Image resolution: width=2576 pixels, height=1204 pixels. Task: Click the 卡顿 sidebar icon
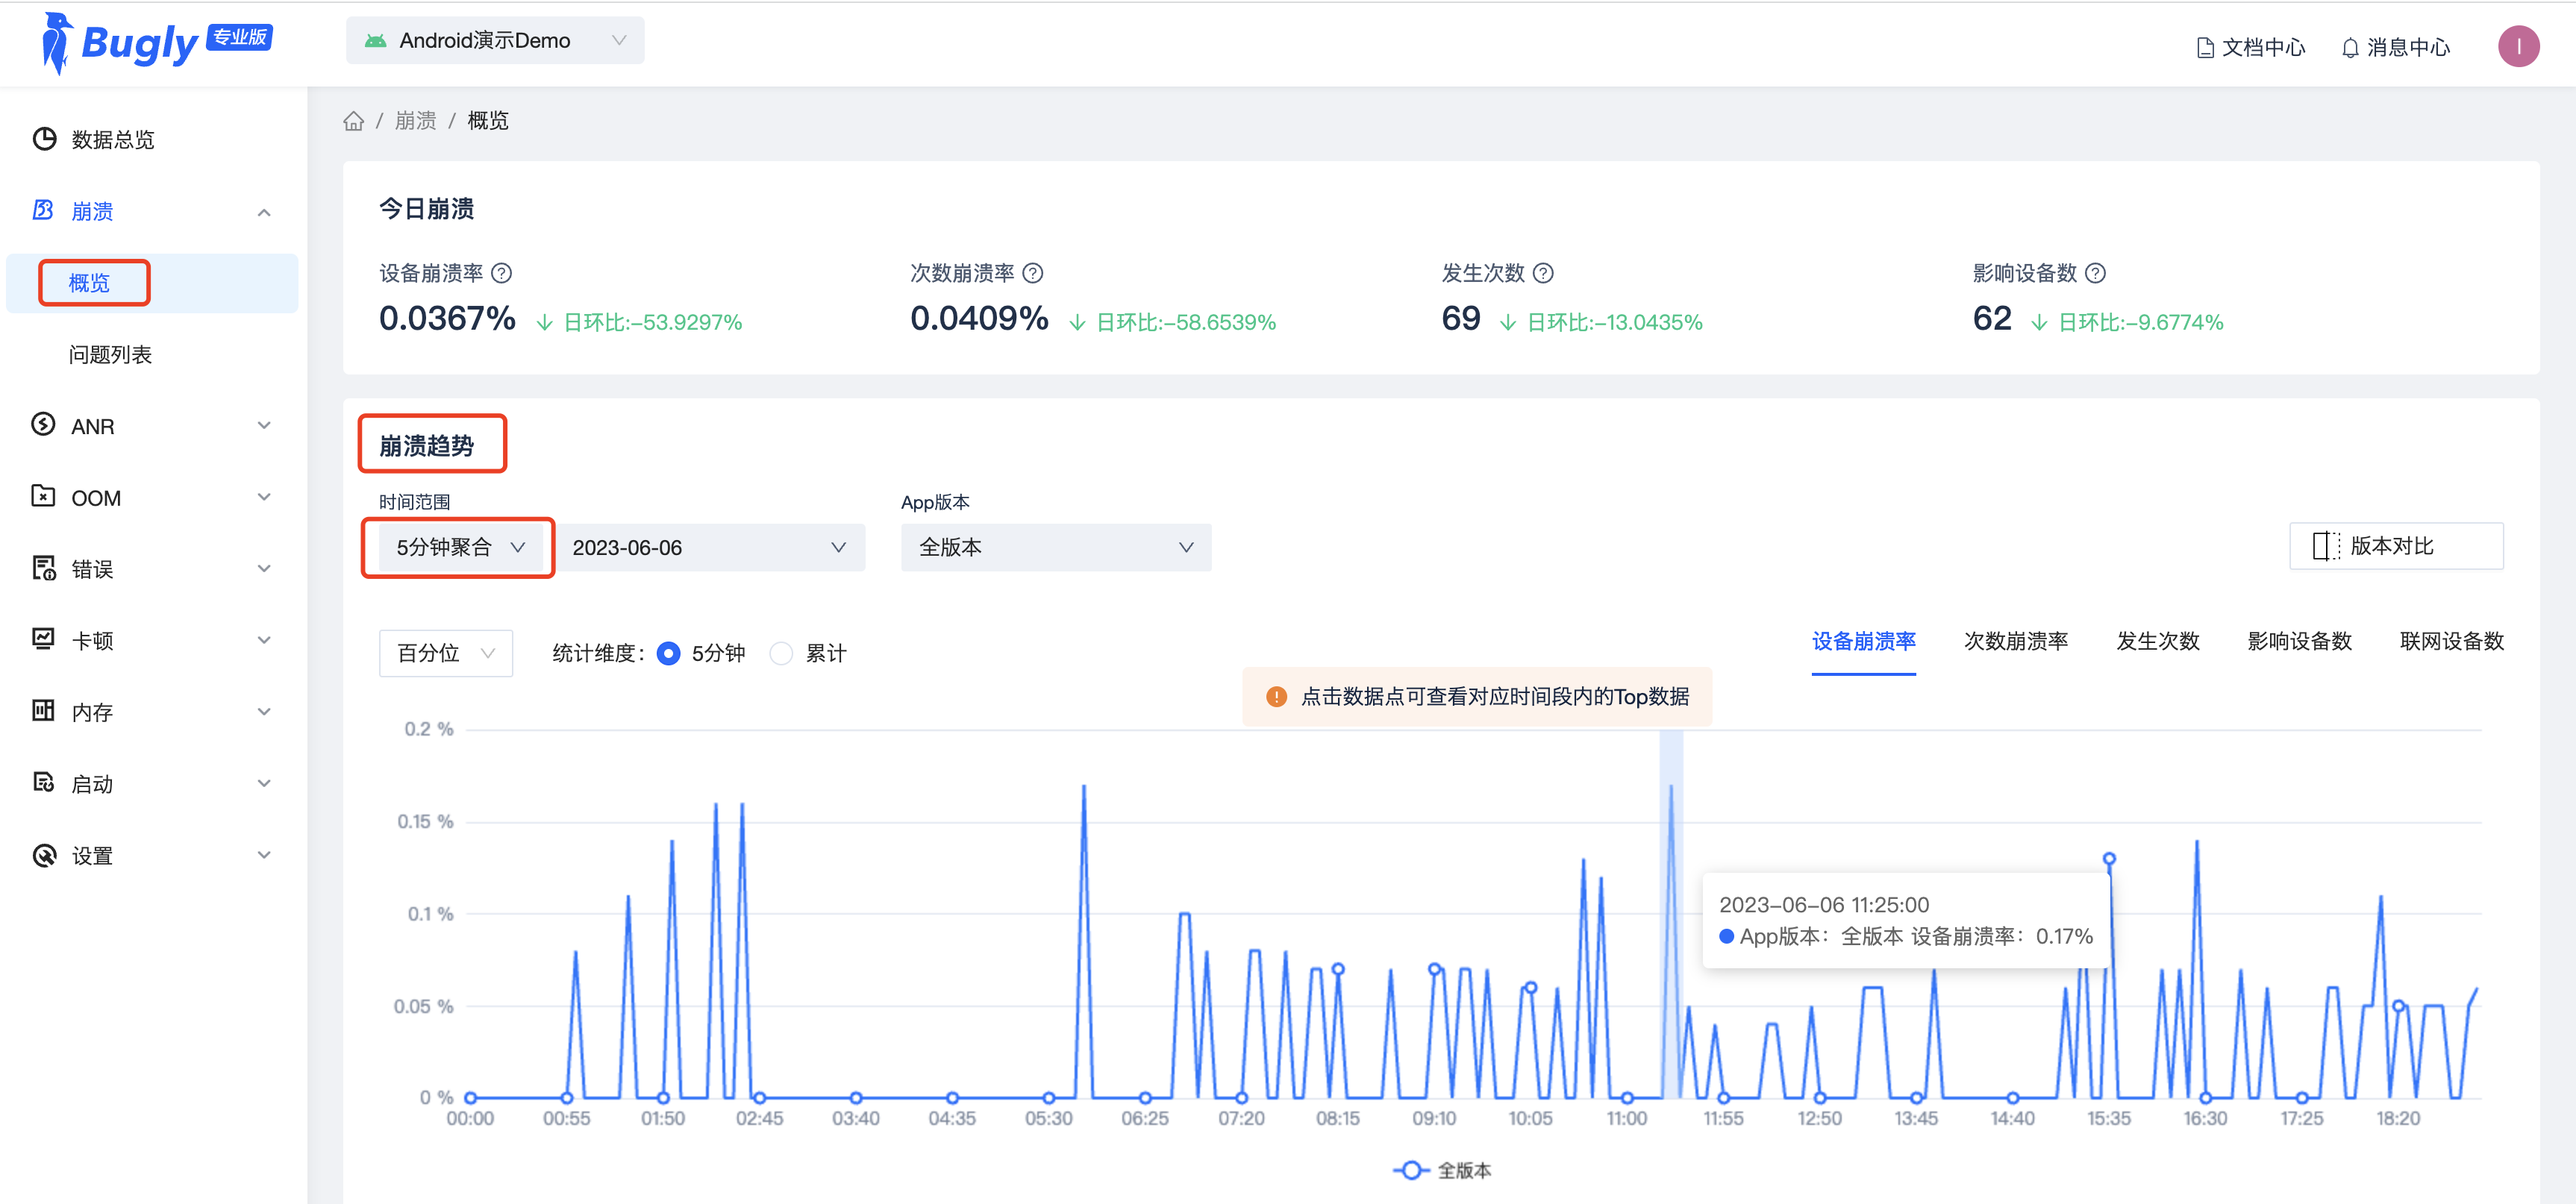tap(43, 639)
